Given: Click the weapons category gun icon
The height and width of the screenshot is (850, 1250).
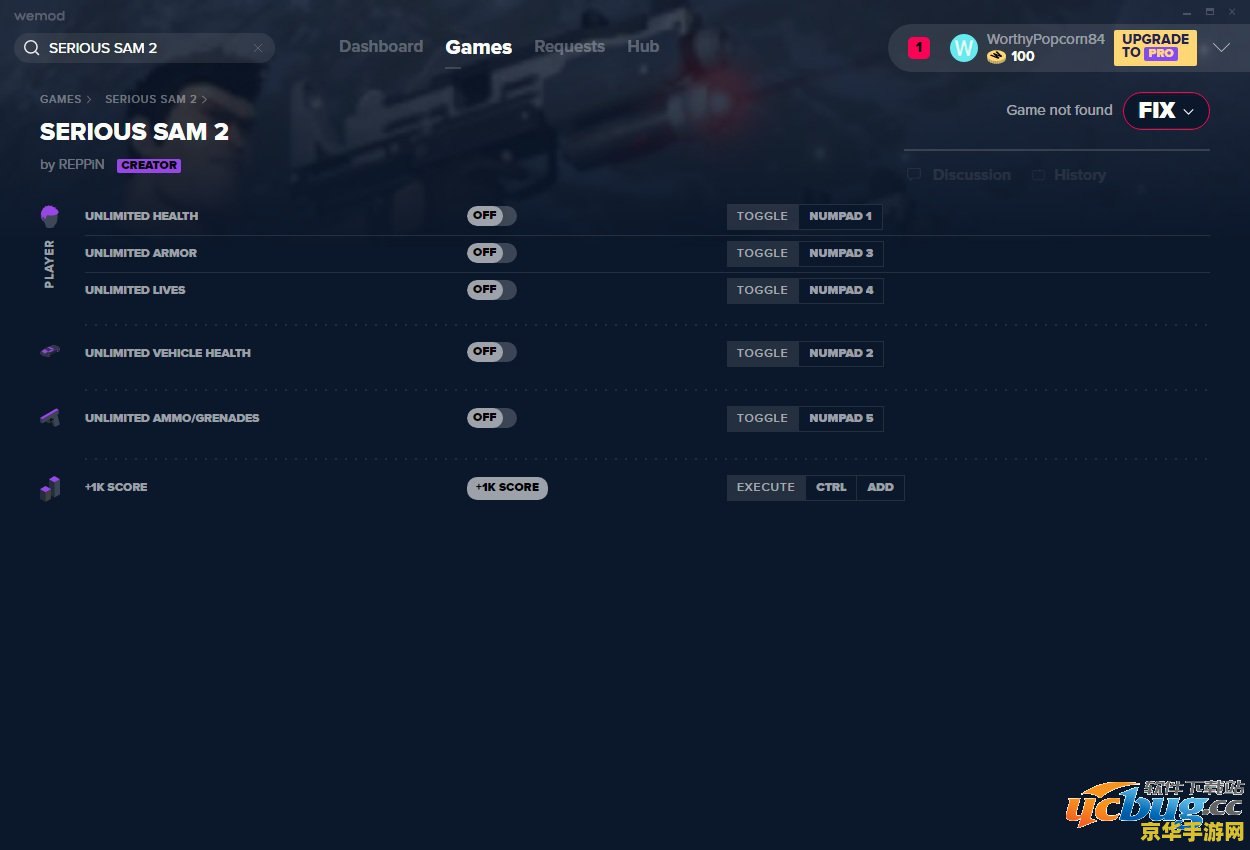Looking at the screenshot, I should 50,417.
